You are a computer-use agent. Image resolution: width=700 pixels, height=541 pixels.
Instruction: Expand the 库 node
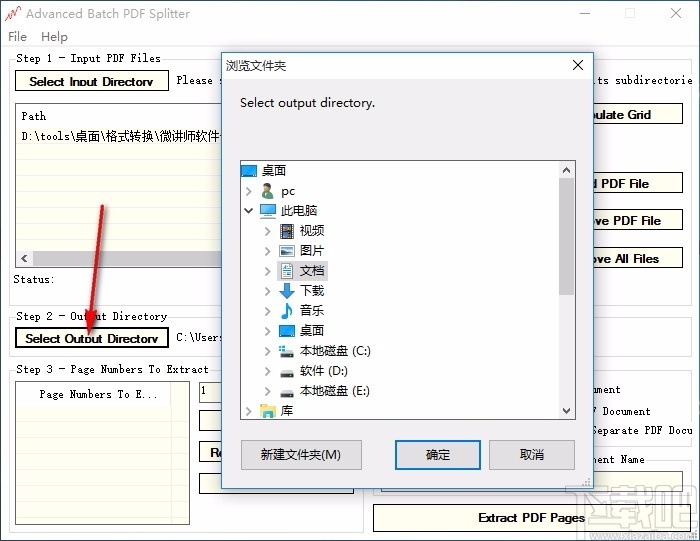coord(249,411)
